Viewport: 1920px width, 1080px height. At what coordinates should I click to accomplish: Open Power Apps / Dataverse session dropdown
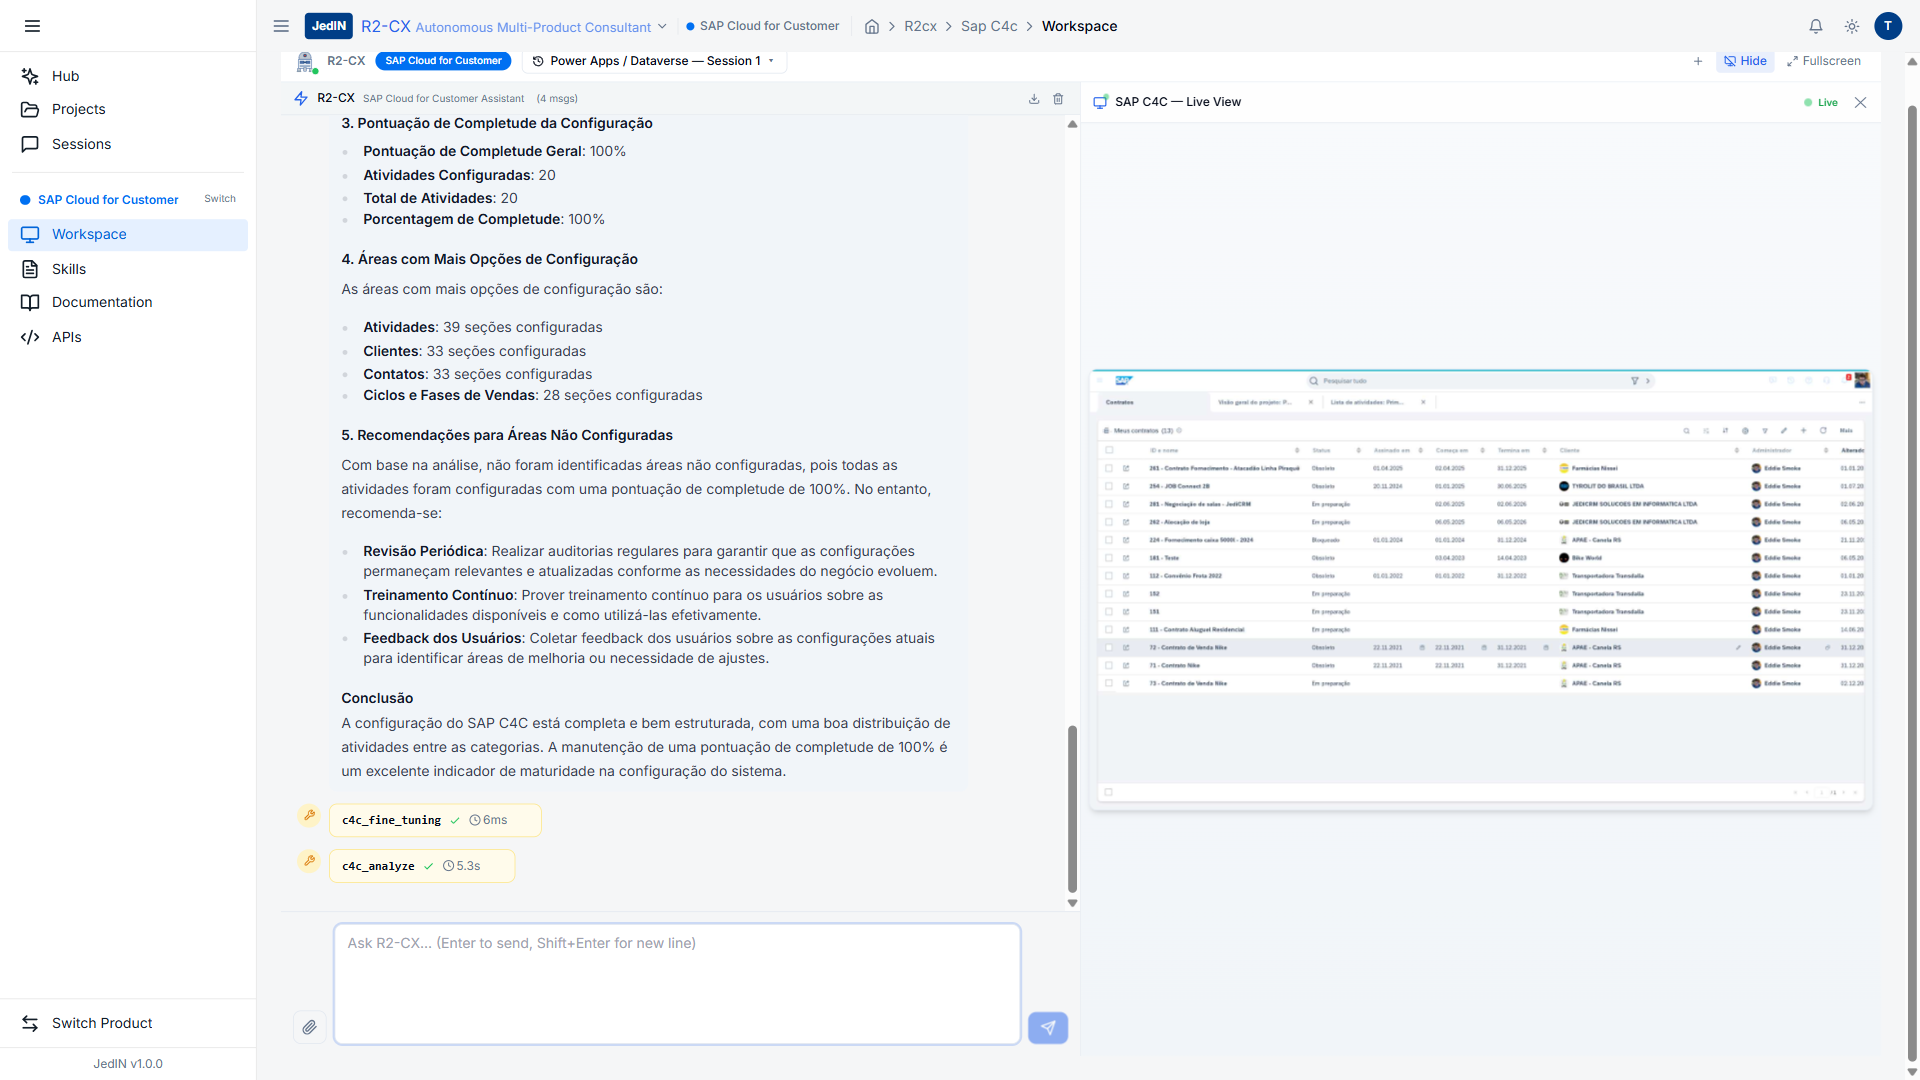pyautogui.click(x=654, y=61)
